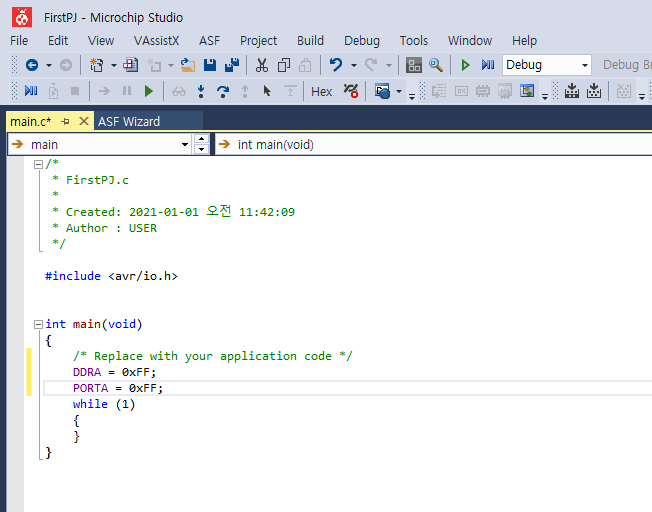
Task: Click the Navigate Backward arrow icon
Action: coord(32,65)
